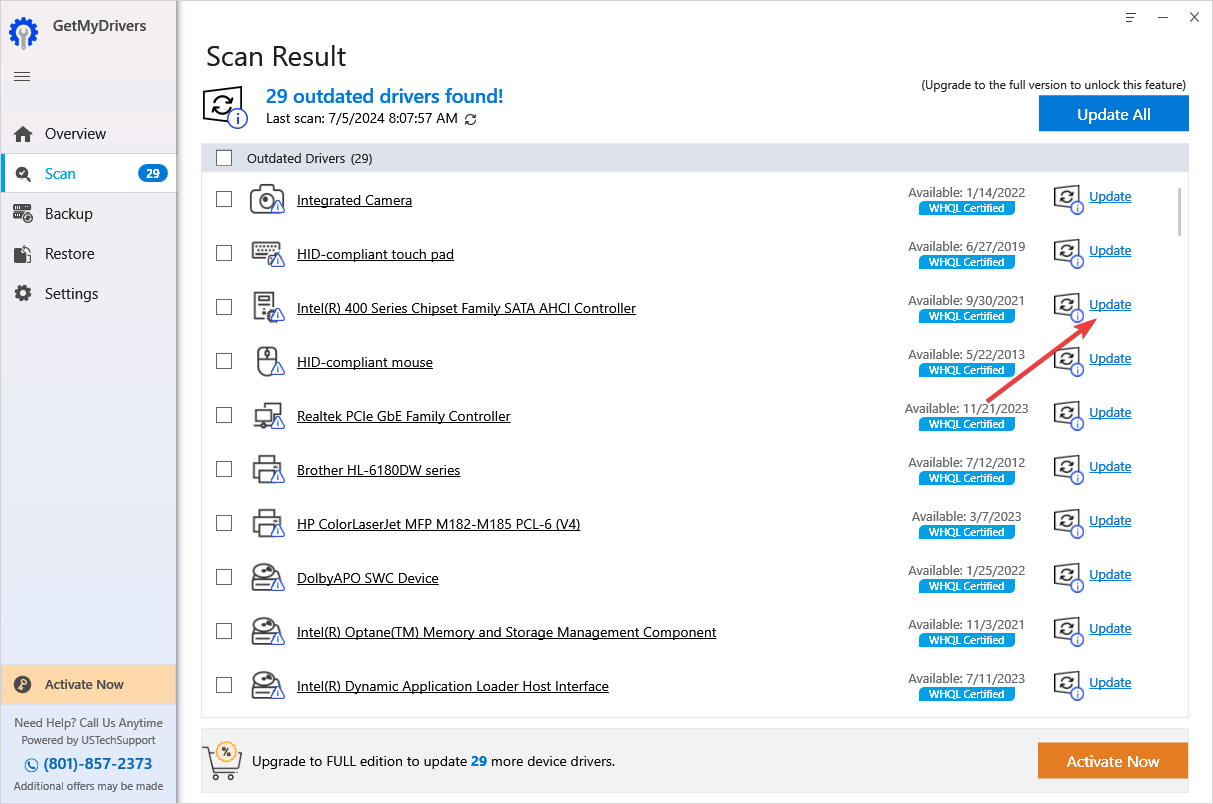The width and height of the screenshot is (1213, 804).
Task: Open the Brother HL-6180DW series link
Action: coord(378,470)
